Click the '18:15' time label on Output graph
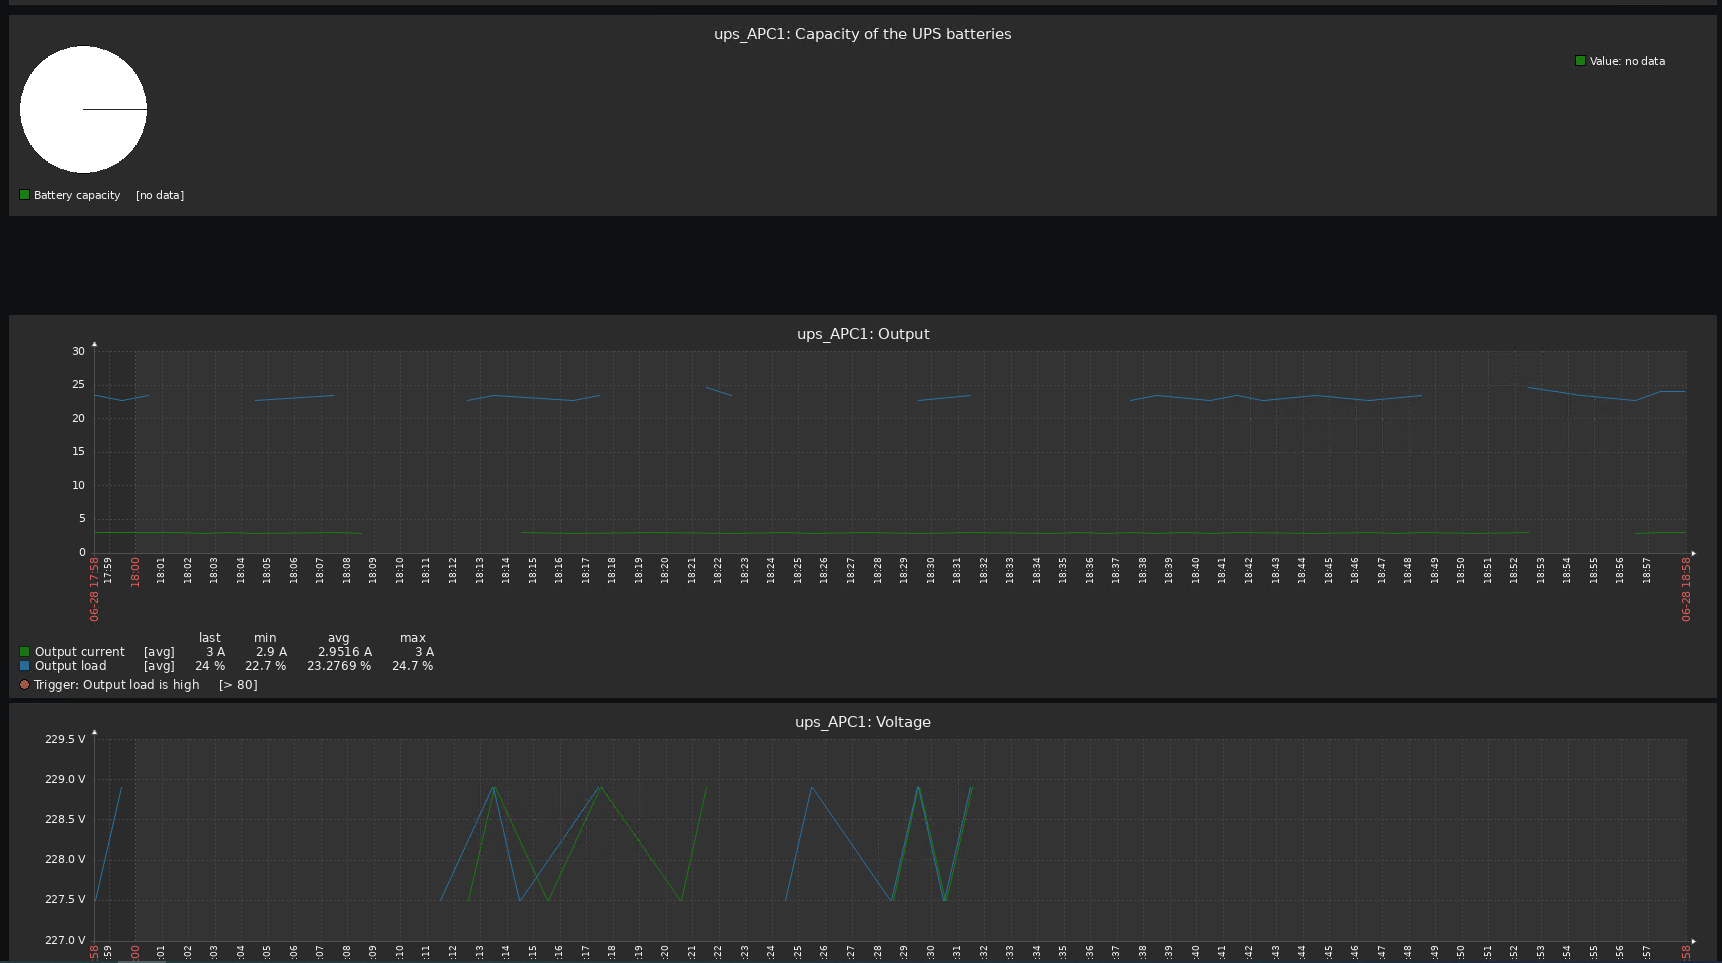Screen dimensions: 1722x963 coord(533,570)
